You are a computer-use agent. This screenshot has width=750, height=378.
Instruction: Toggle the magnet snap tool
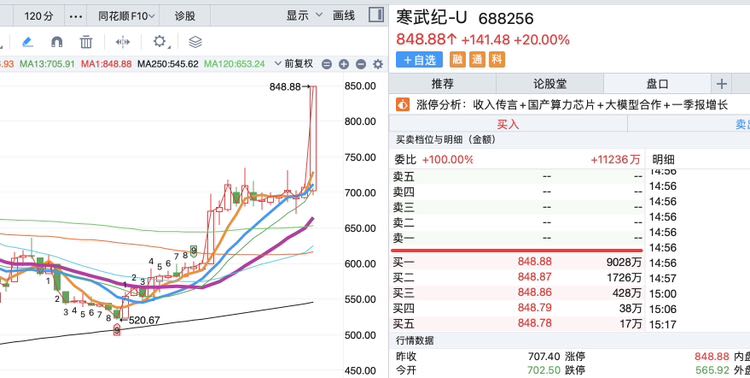coord(56,42)
